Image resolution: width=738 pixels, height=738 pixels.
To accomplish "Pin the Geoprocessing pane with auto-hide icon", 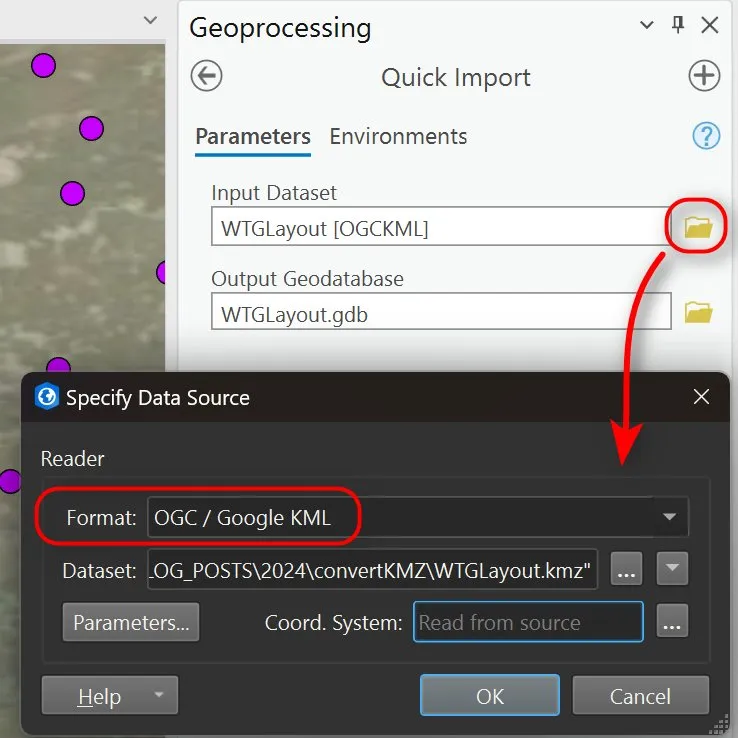I will click(x=678, y=24).
